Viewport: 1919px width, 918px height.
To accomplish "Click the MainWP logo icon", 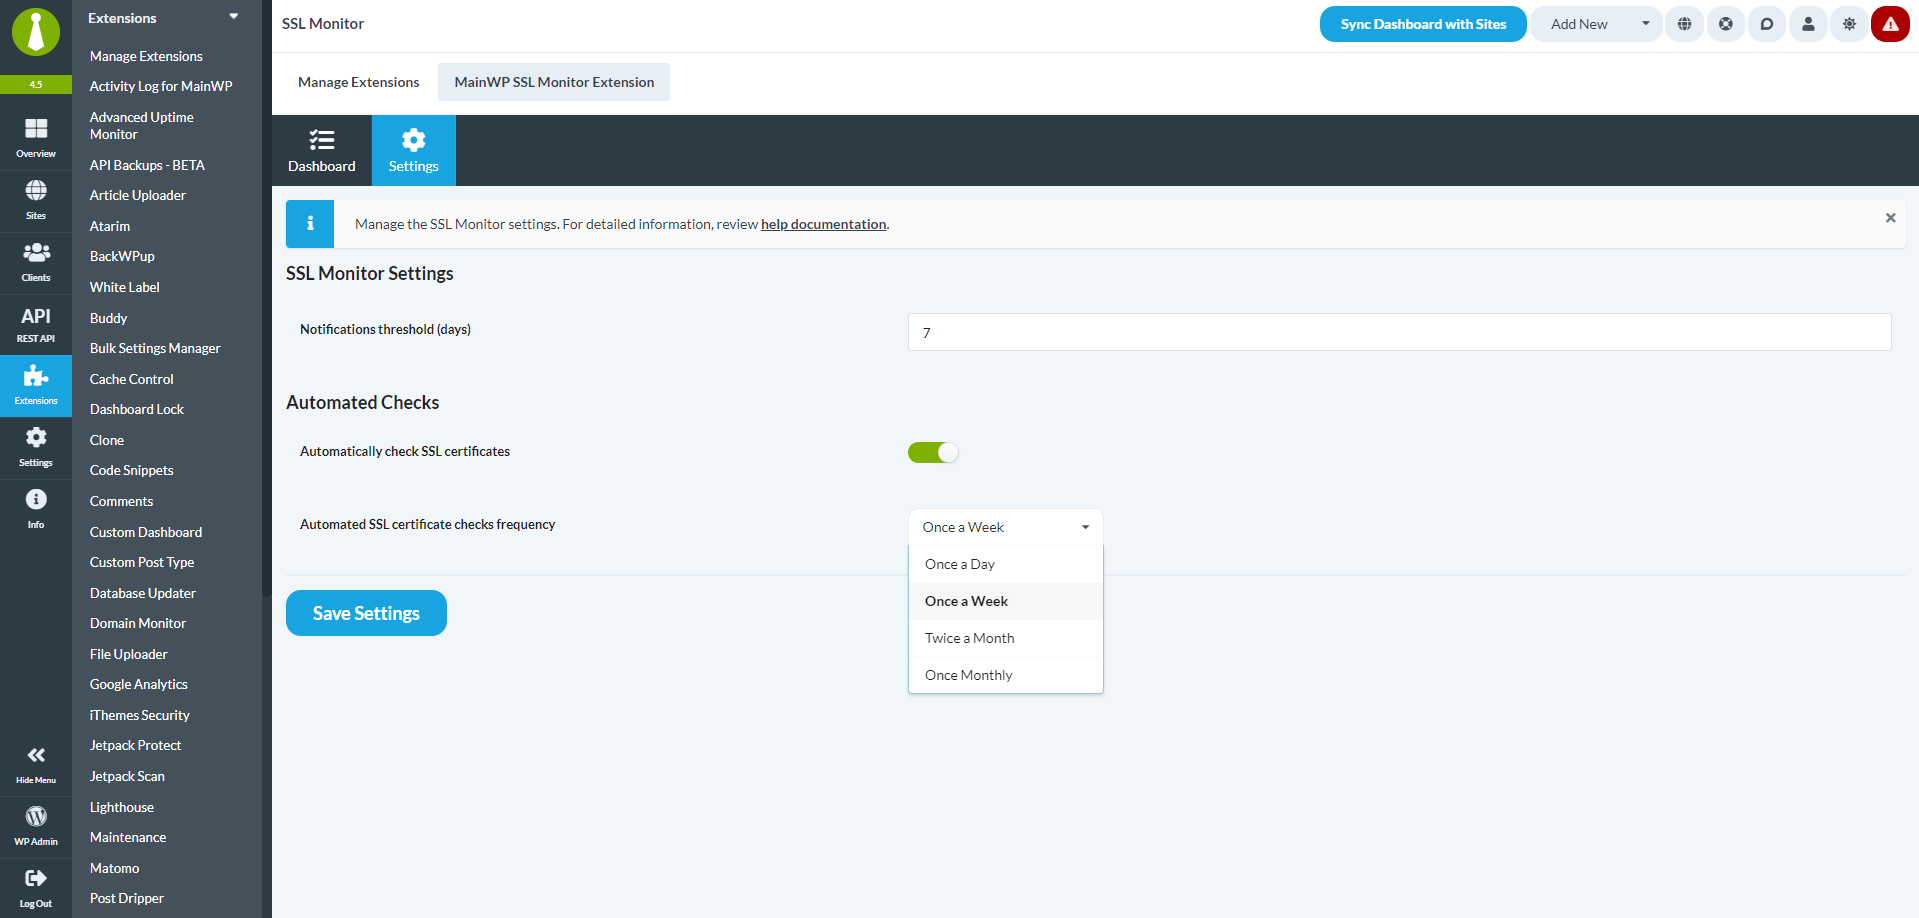I will pos(36,32).
